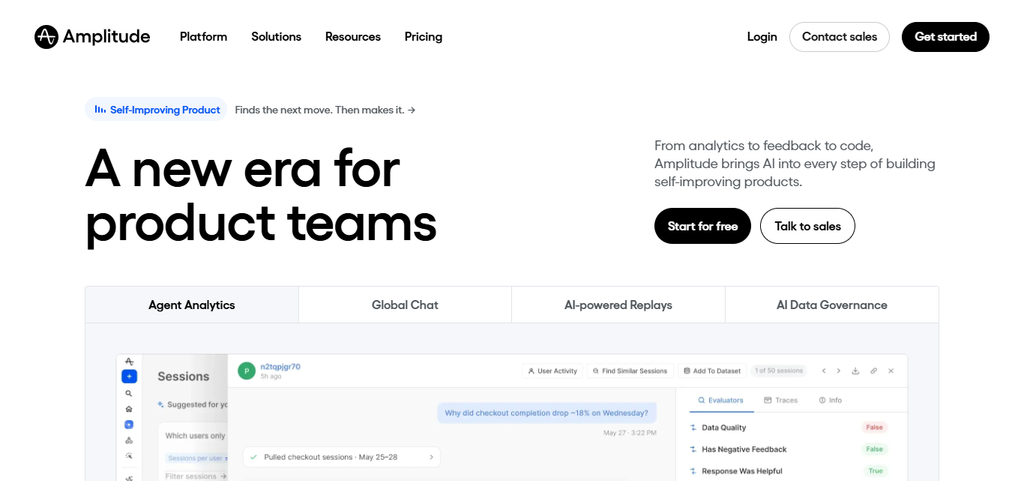
Task: Expand the Pulled checkout sessions step chevron
Action: [431, 458]
